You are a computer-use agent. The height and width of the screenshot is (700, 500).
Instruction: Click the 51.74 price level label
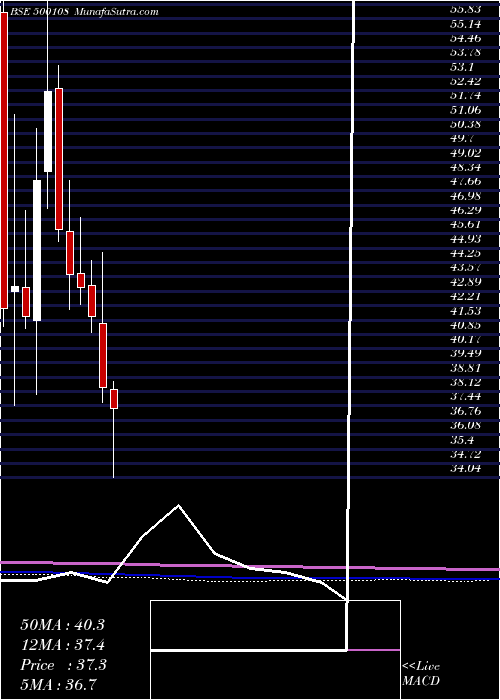(x=464, y=96)
